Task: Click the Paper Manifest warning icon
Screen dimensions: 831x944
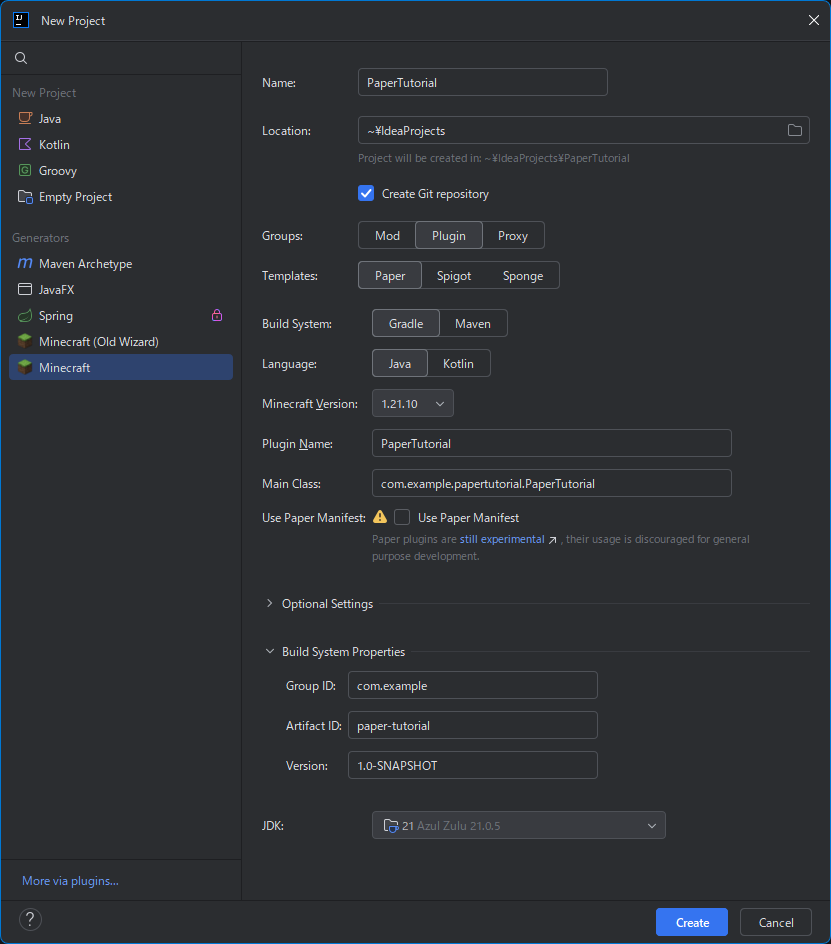Action: pos(380,517)
